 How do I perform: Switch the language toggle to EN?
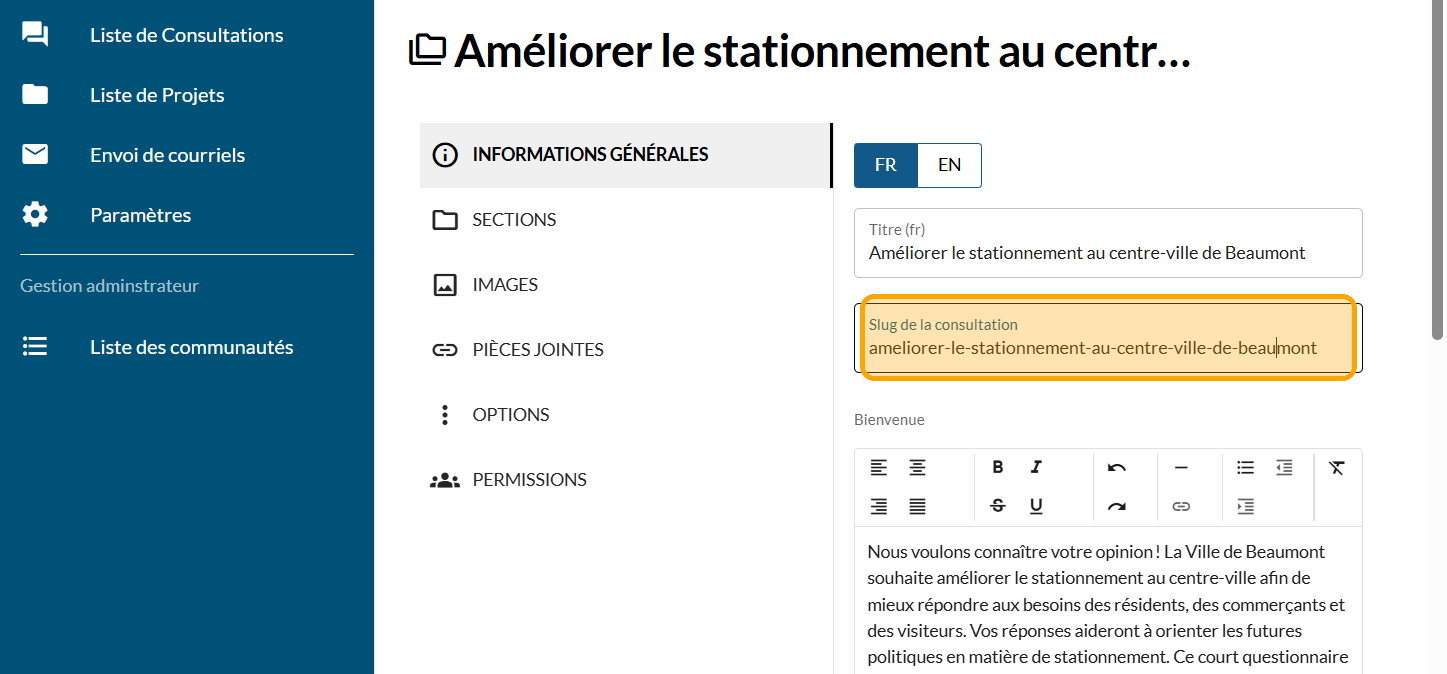[x=949, y=165]
